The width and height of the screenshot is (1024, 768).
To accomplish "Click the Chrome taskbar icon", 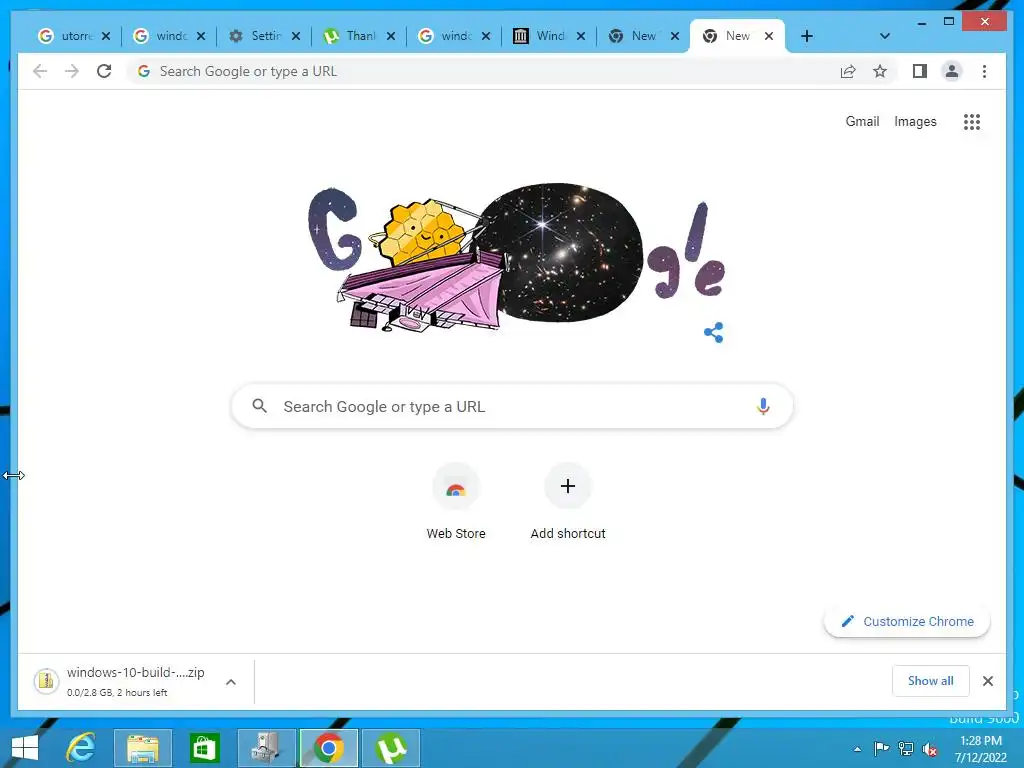I will tap(328, 748).
